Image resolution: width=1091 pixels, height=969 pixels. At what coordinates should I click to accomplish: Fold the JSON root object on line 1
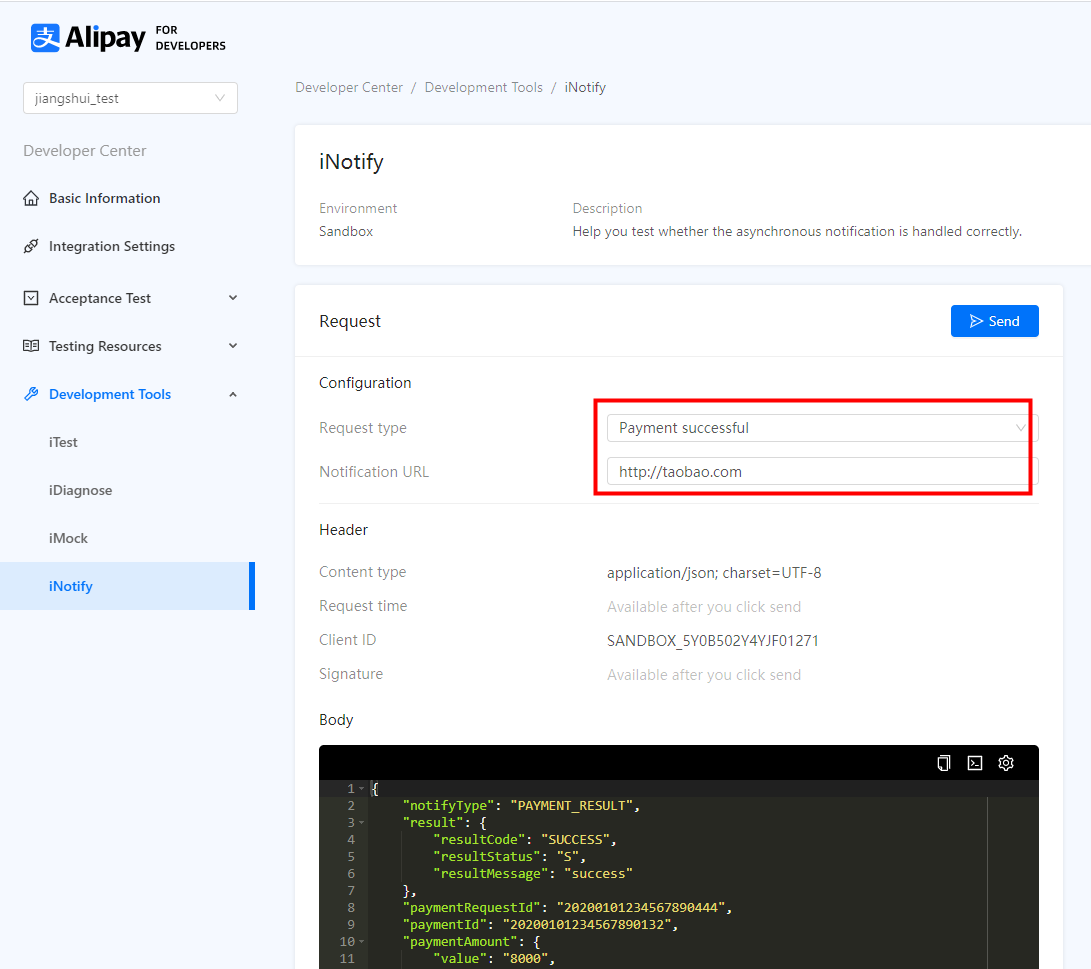coord(362,789)
